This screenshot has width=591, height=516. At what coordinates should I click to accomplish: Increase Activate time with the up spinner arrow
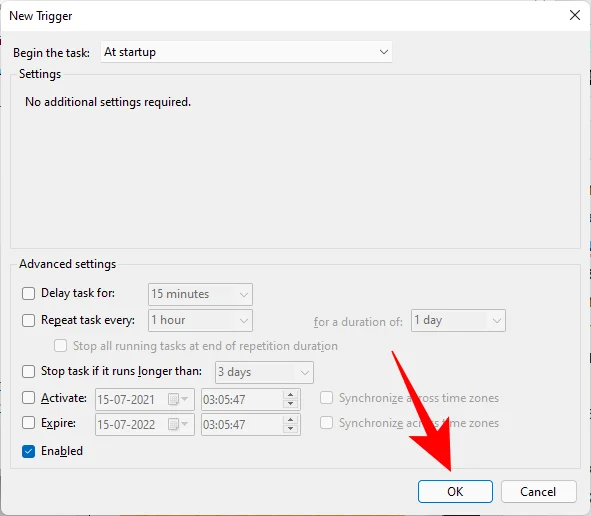click(290, 395)
